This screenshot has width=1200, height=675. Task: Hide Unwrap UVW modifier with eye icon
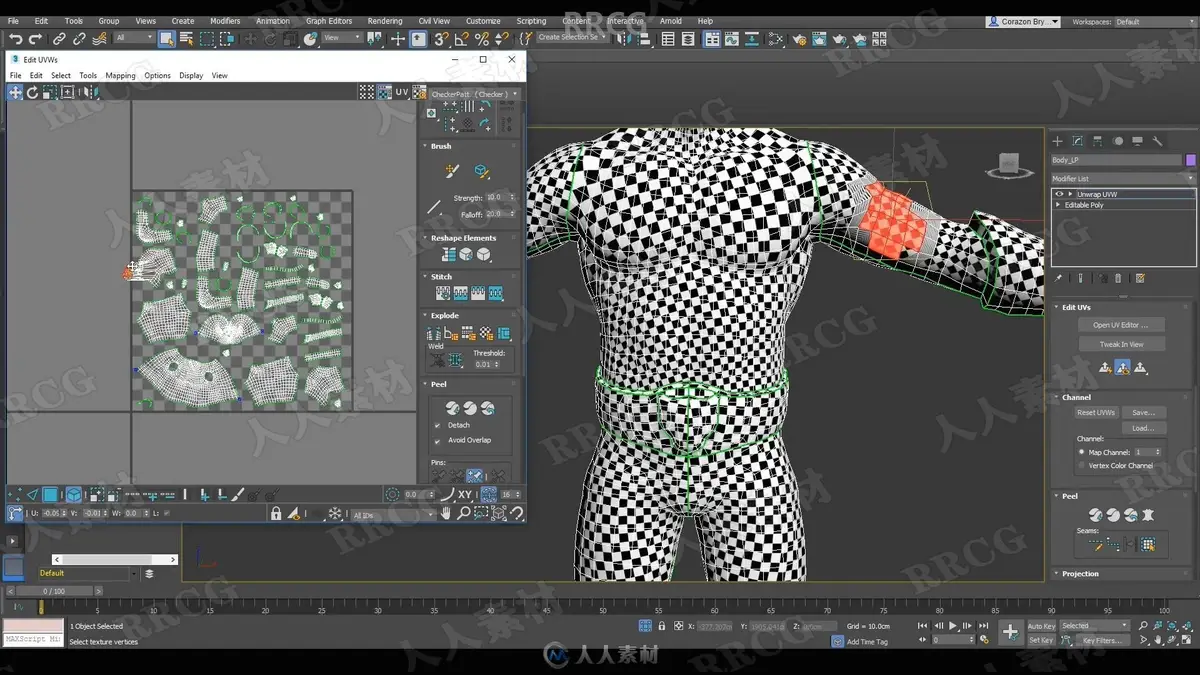pos(1059,194)
